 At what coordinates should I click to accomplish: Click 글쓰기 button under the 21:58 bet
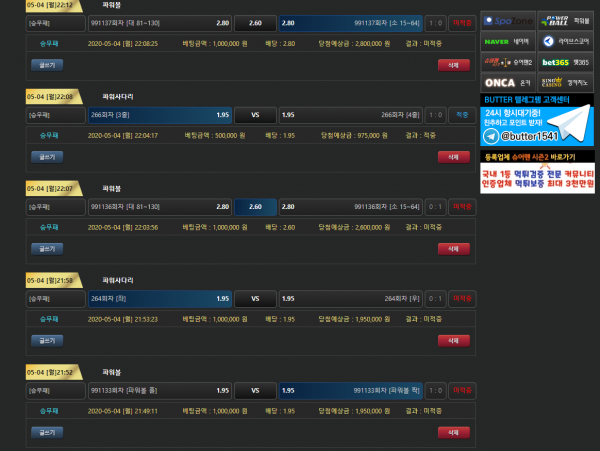46,340
